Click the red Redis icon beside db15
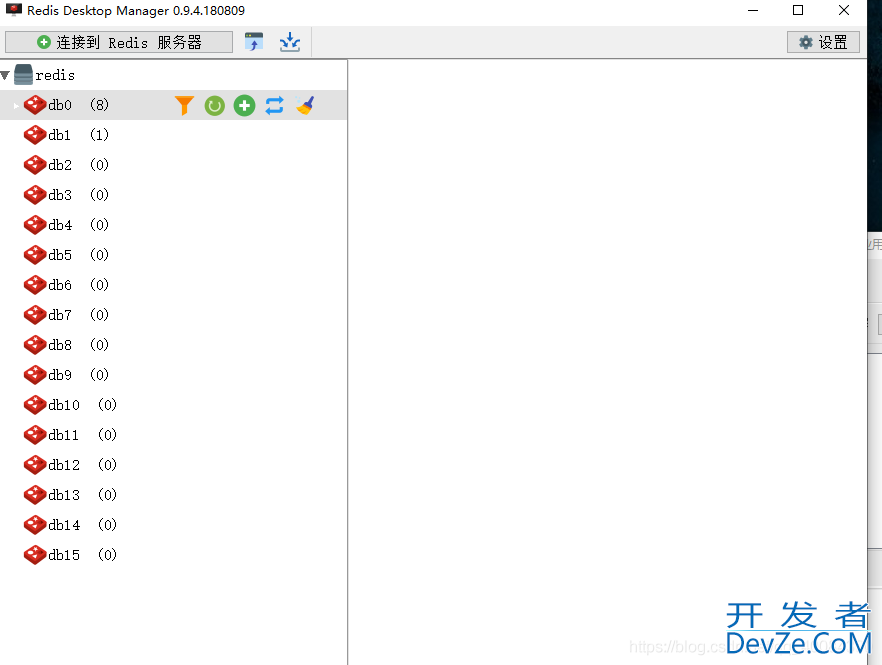 pyautogui.click(x=35, y=555)
